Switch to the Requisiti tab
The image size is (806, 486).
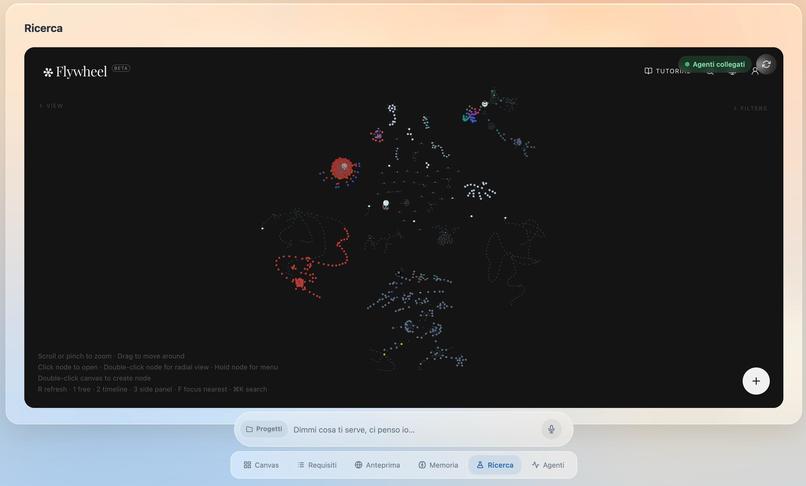pyautogui.click(x=317, y=465)
